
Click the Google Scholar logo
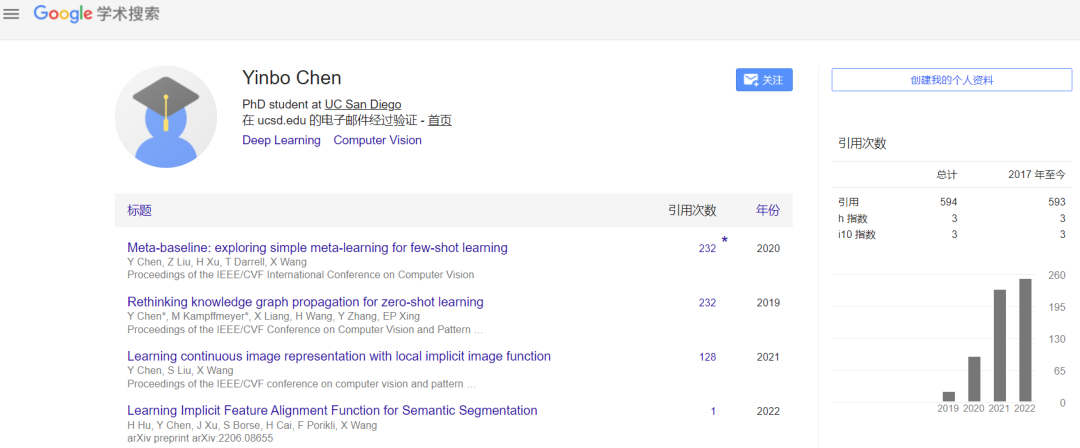click(x=96, y=14)
